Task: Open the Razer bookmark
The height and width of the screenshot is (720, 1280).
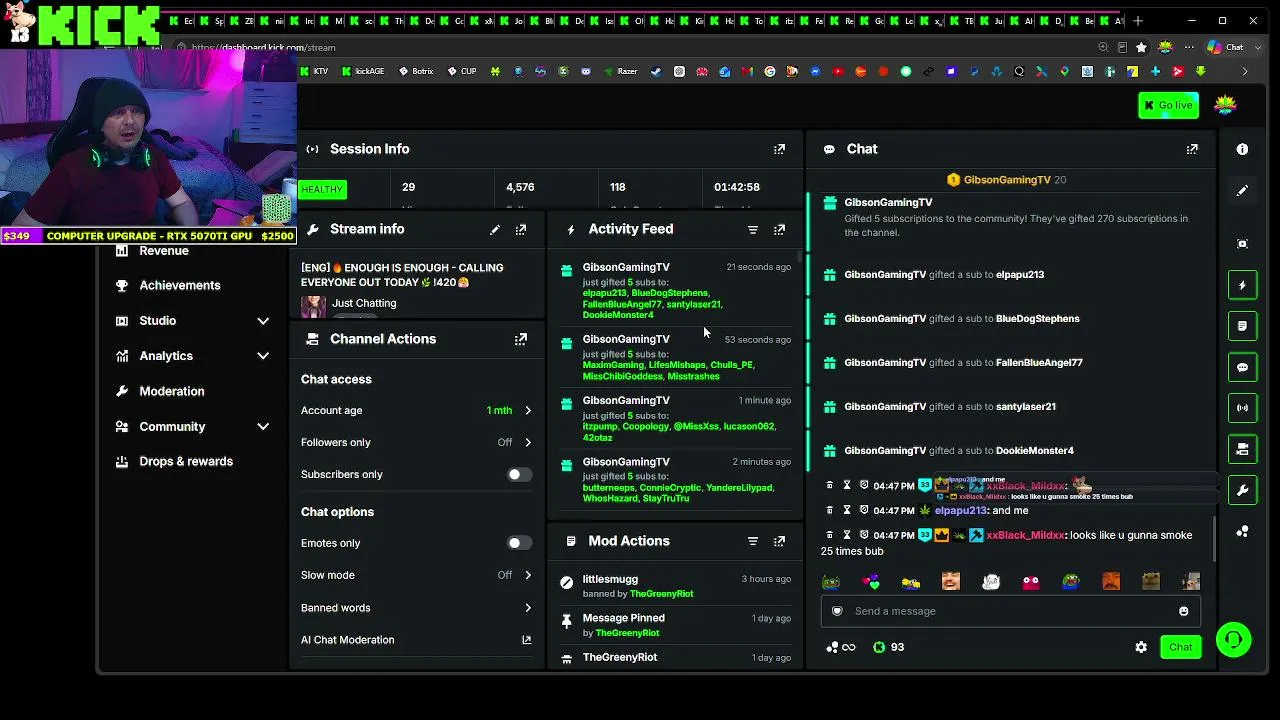Action: coord(620,72)
